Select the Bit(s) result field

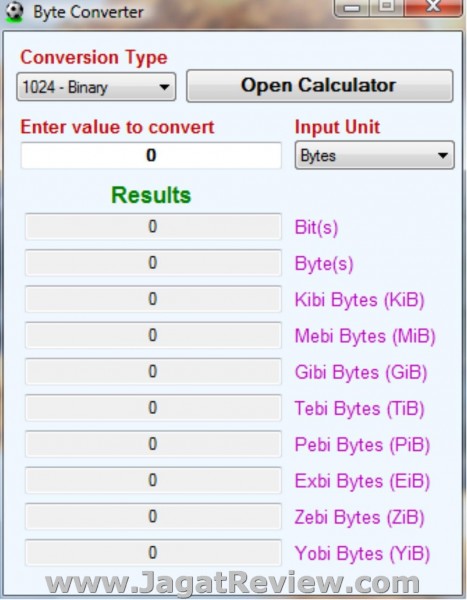(153, 227)
